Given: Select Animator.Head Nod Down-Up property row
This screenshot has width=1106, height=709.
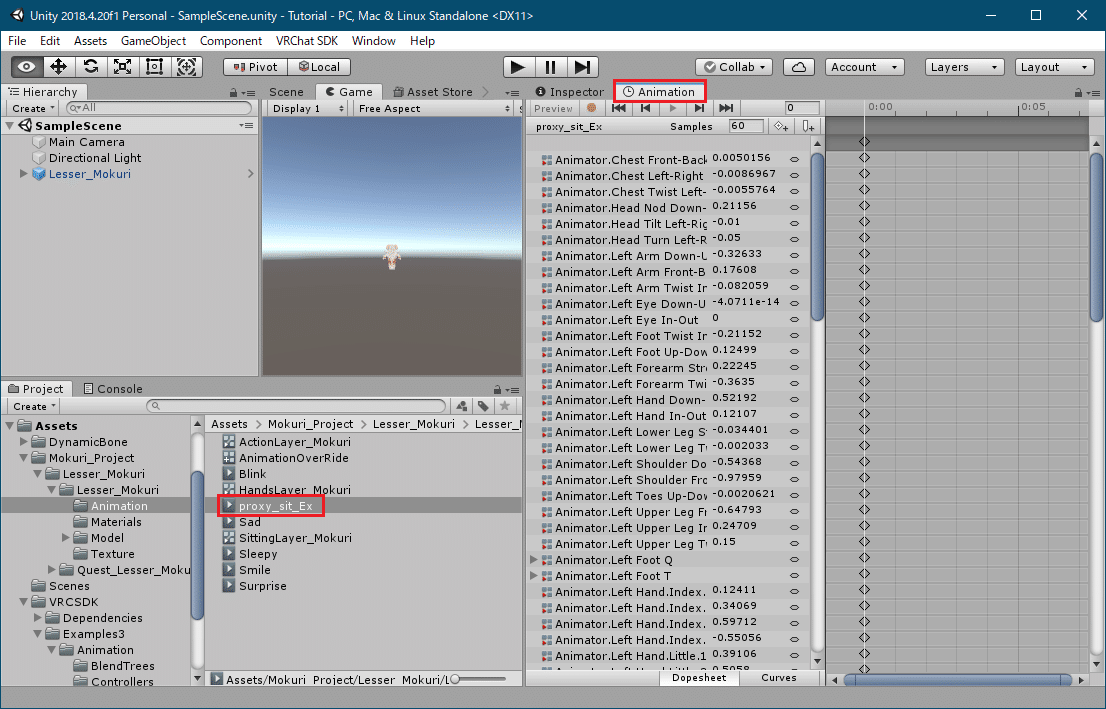Looking at the screenshot, I should coord(668,207).
